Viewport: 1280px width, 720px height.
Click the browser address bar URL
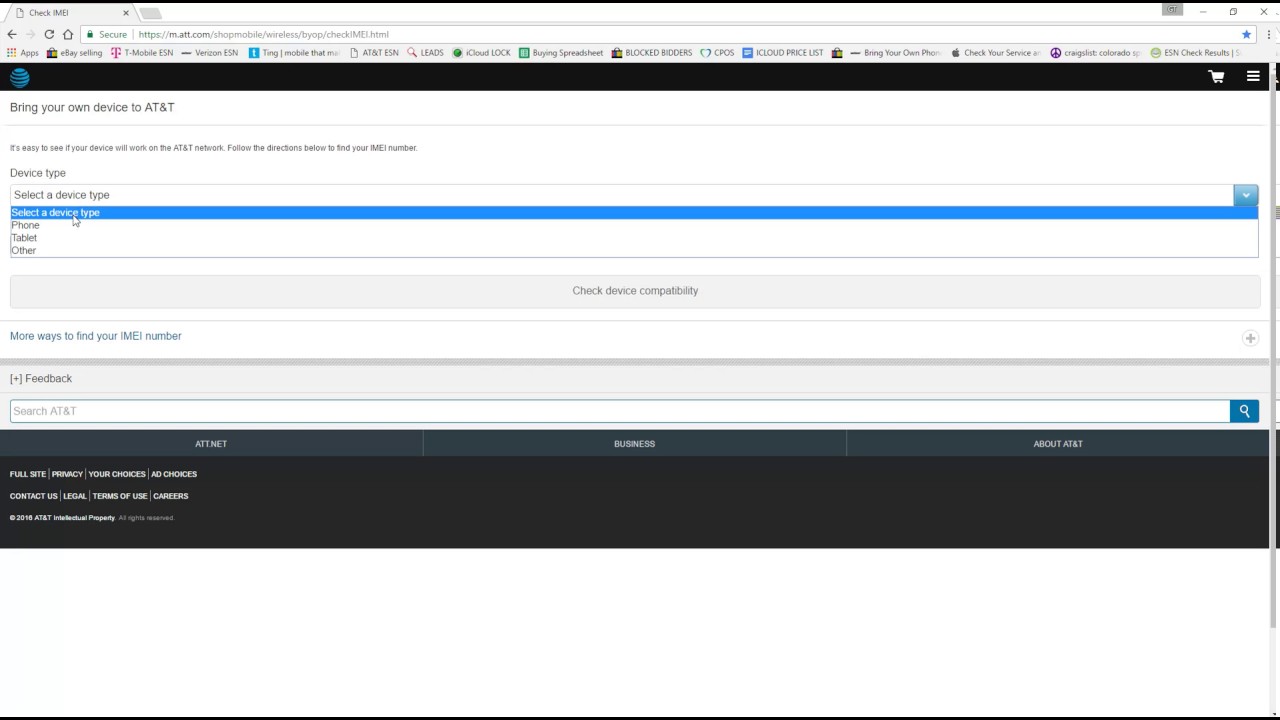[264, 34]
